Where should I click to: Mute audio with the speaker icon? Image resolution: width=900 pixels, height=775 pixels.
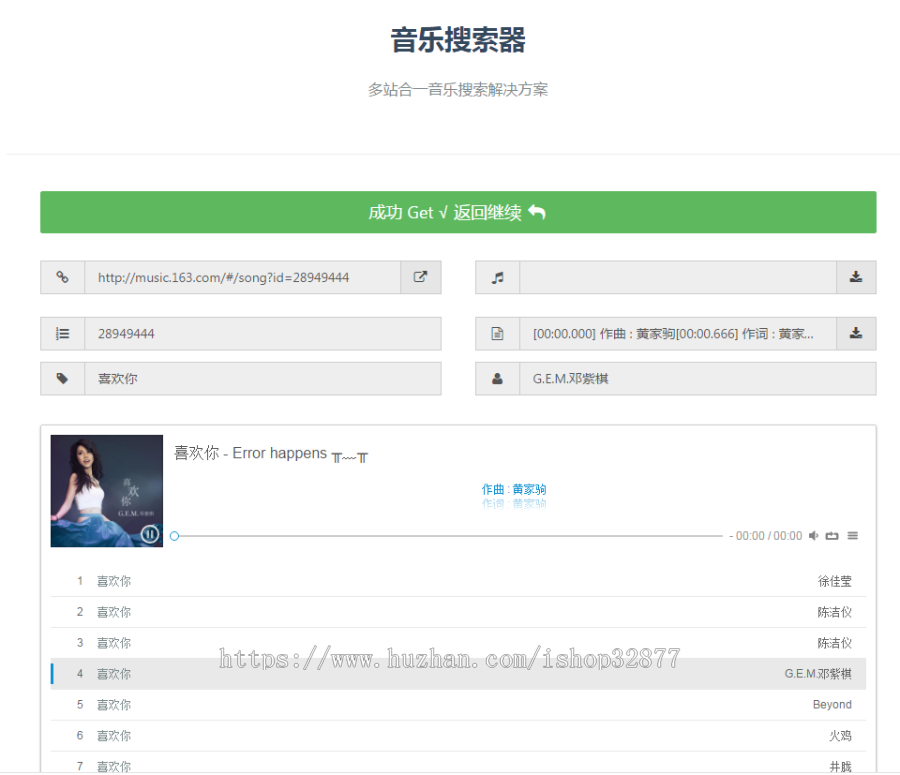(813, 536)
